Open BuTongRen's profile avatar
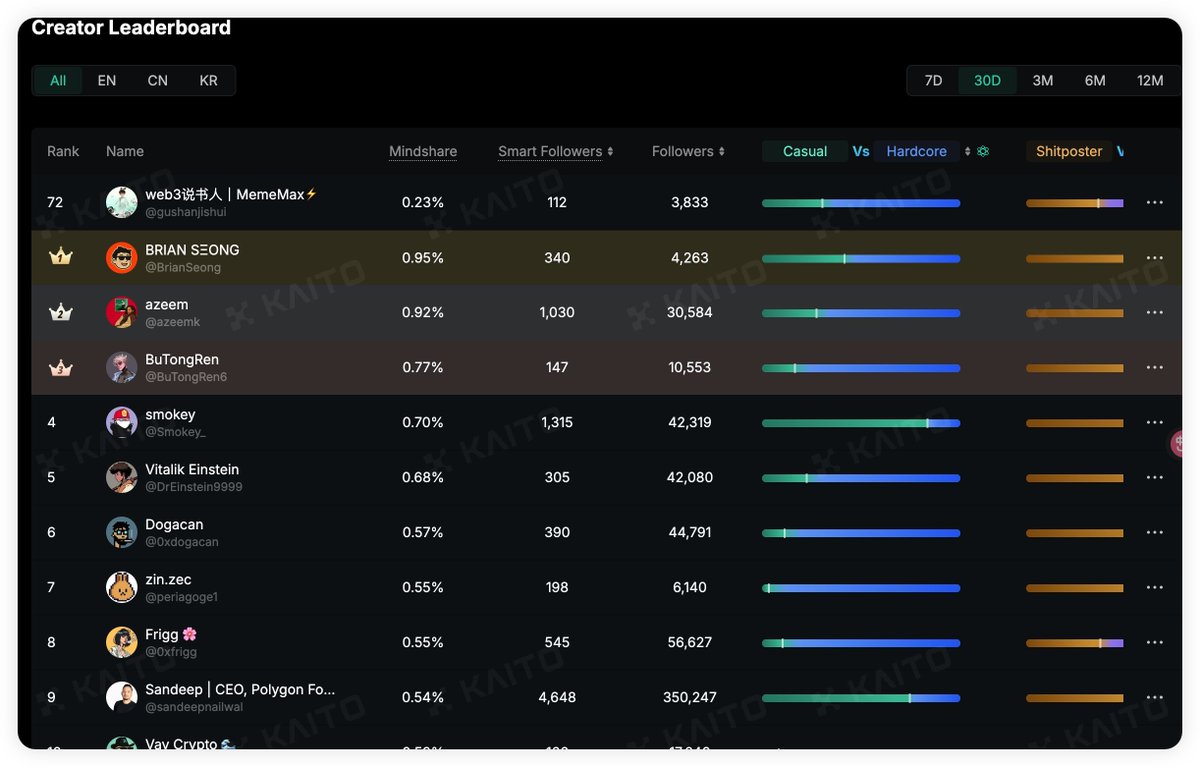The image size is (1200, 767). click(x=122, y=367)
